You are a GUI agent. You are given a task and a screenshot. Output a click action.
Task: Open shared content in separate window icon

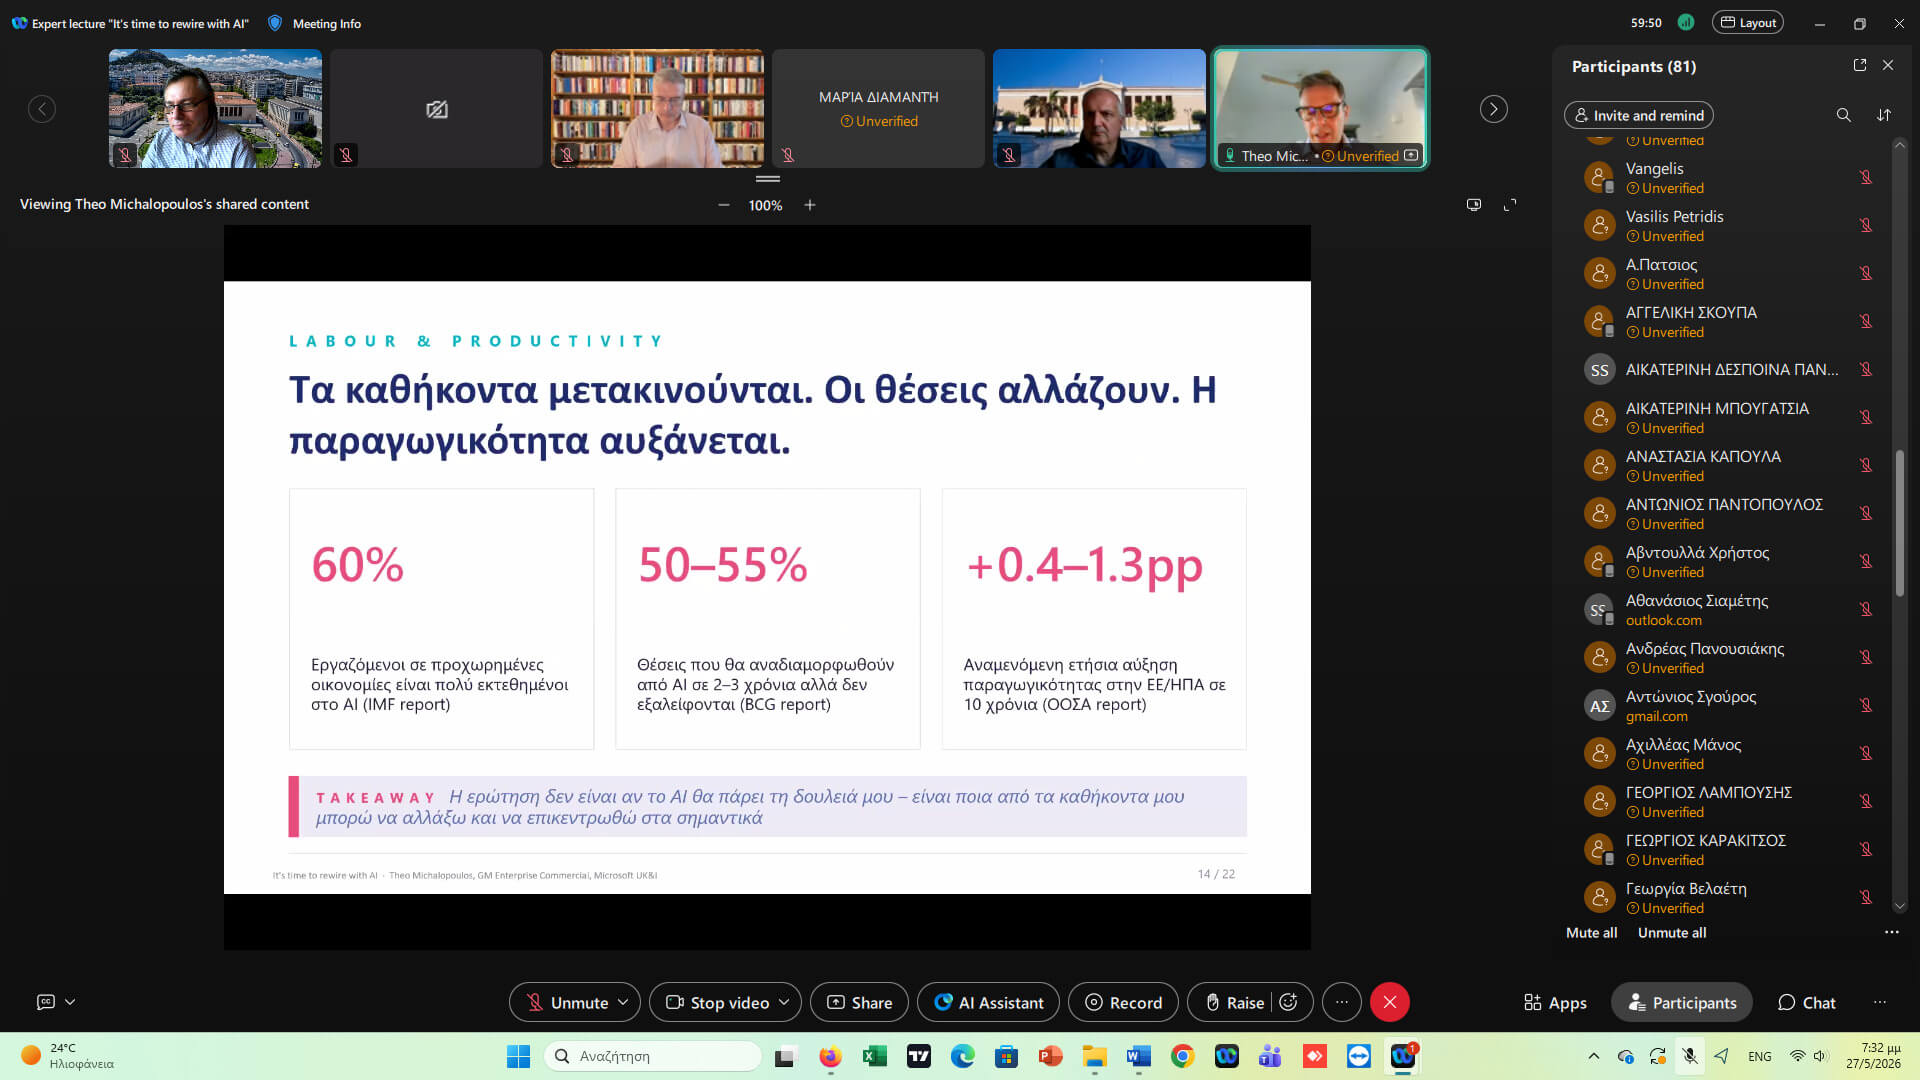[x=1473, y=205]
